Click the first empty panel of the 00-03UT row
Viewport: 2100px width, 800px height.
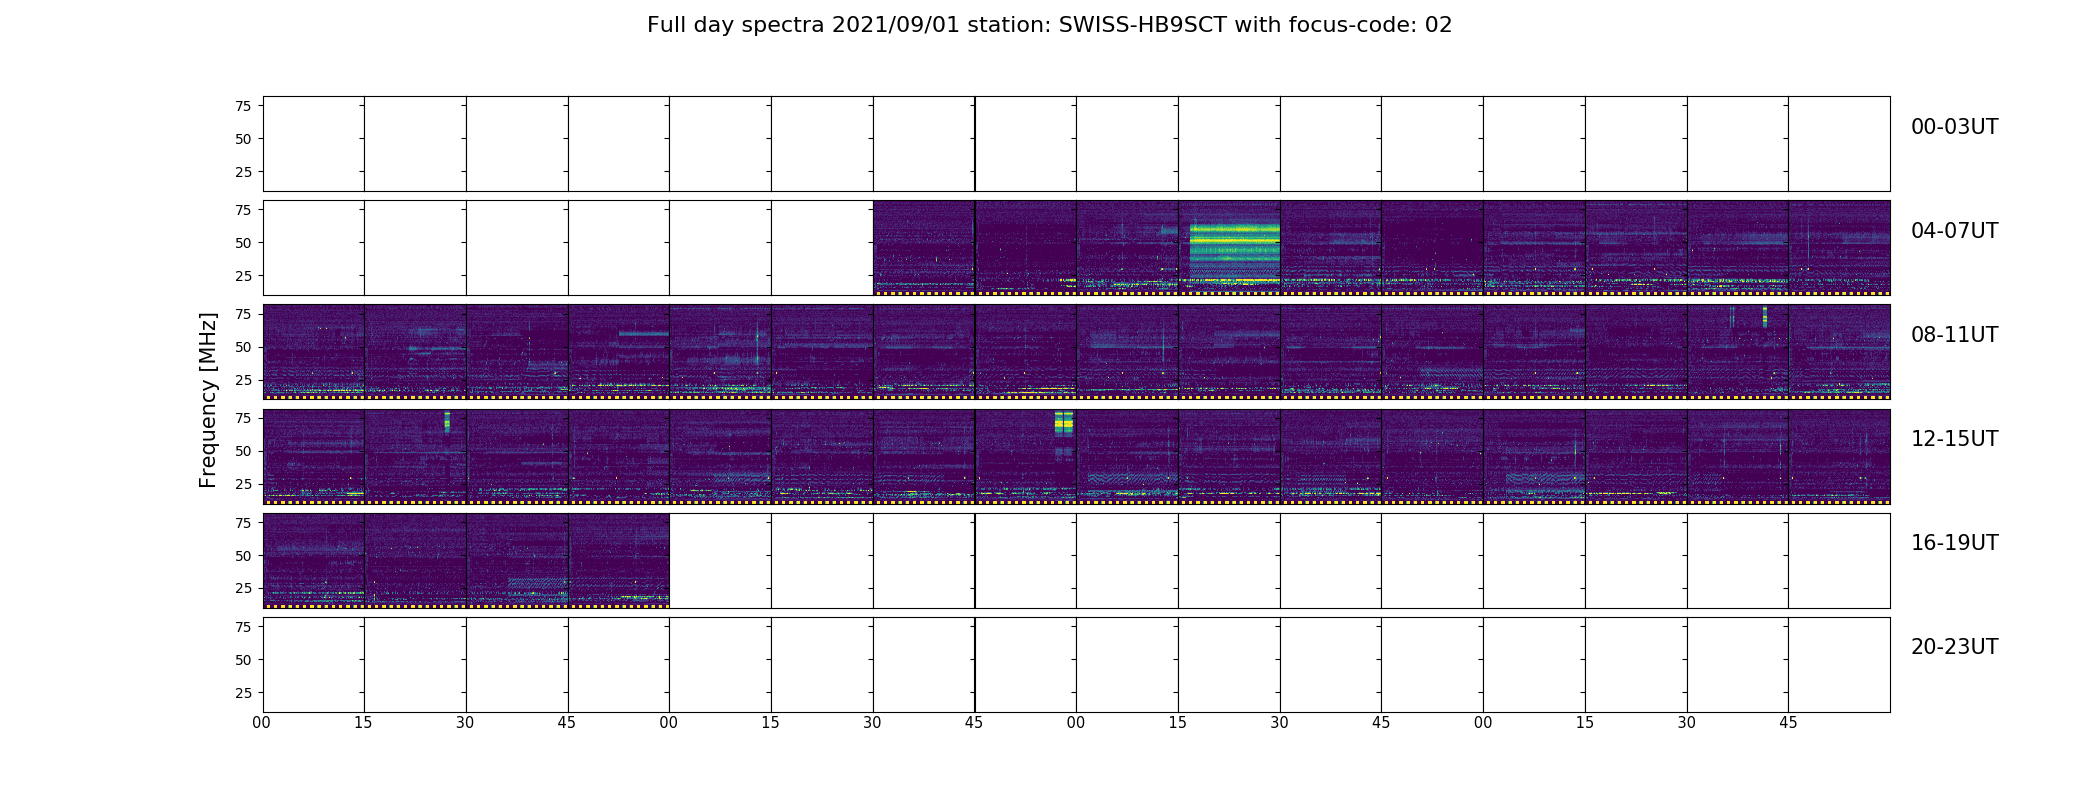(314, 144)
